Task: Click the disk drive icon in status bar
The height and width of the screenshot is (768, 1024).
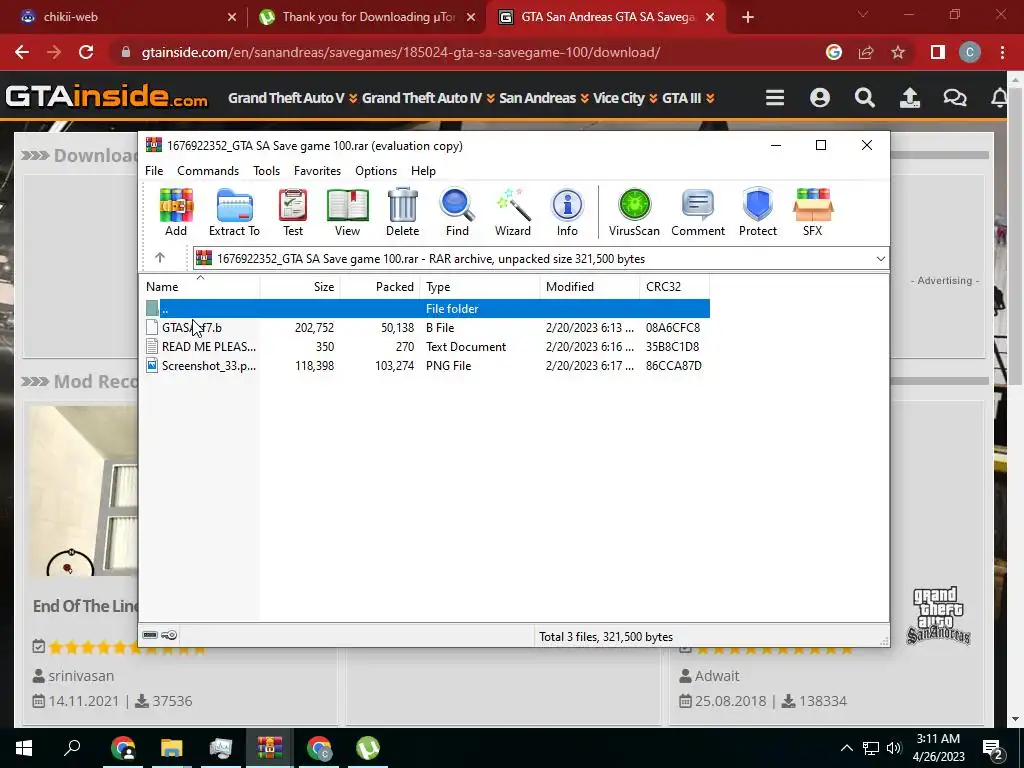Action: (x=150, y=635)
